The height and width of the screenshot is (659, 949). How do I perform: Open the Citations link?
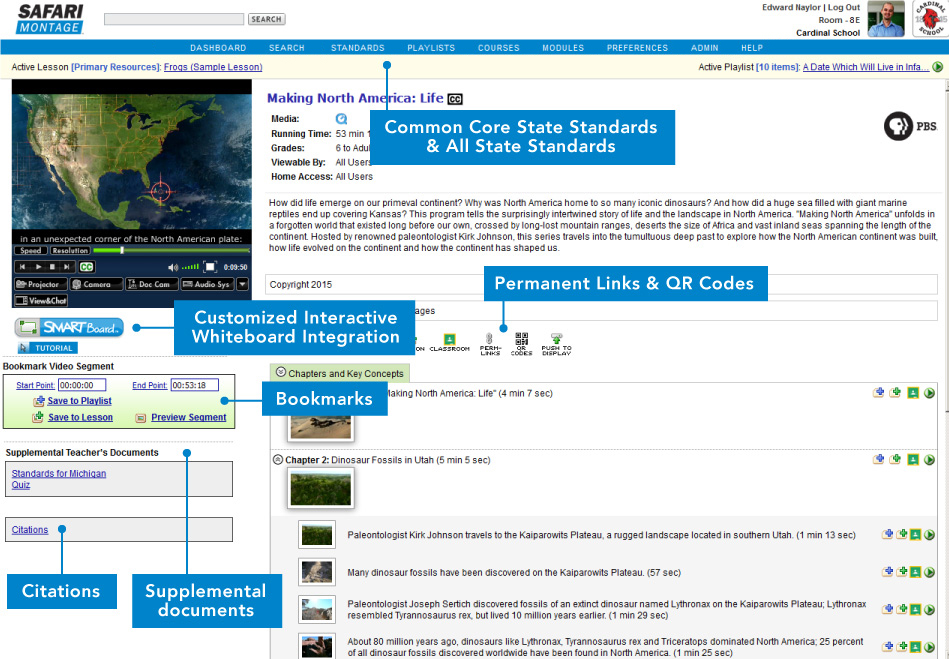(30, 529)
